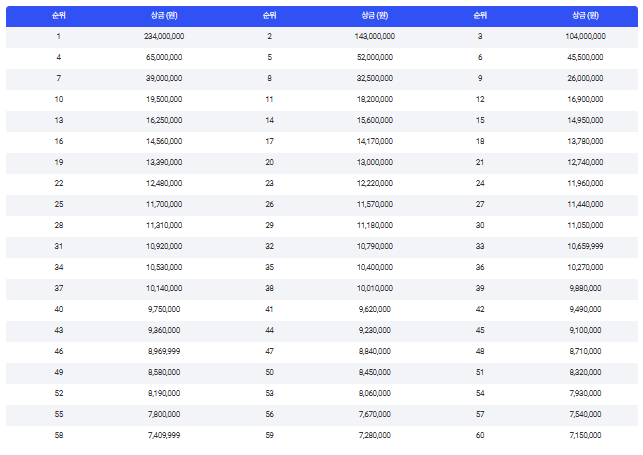Select the 7,409,999 prize value

tap(164, 435)
